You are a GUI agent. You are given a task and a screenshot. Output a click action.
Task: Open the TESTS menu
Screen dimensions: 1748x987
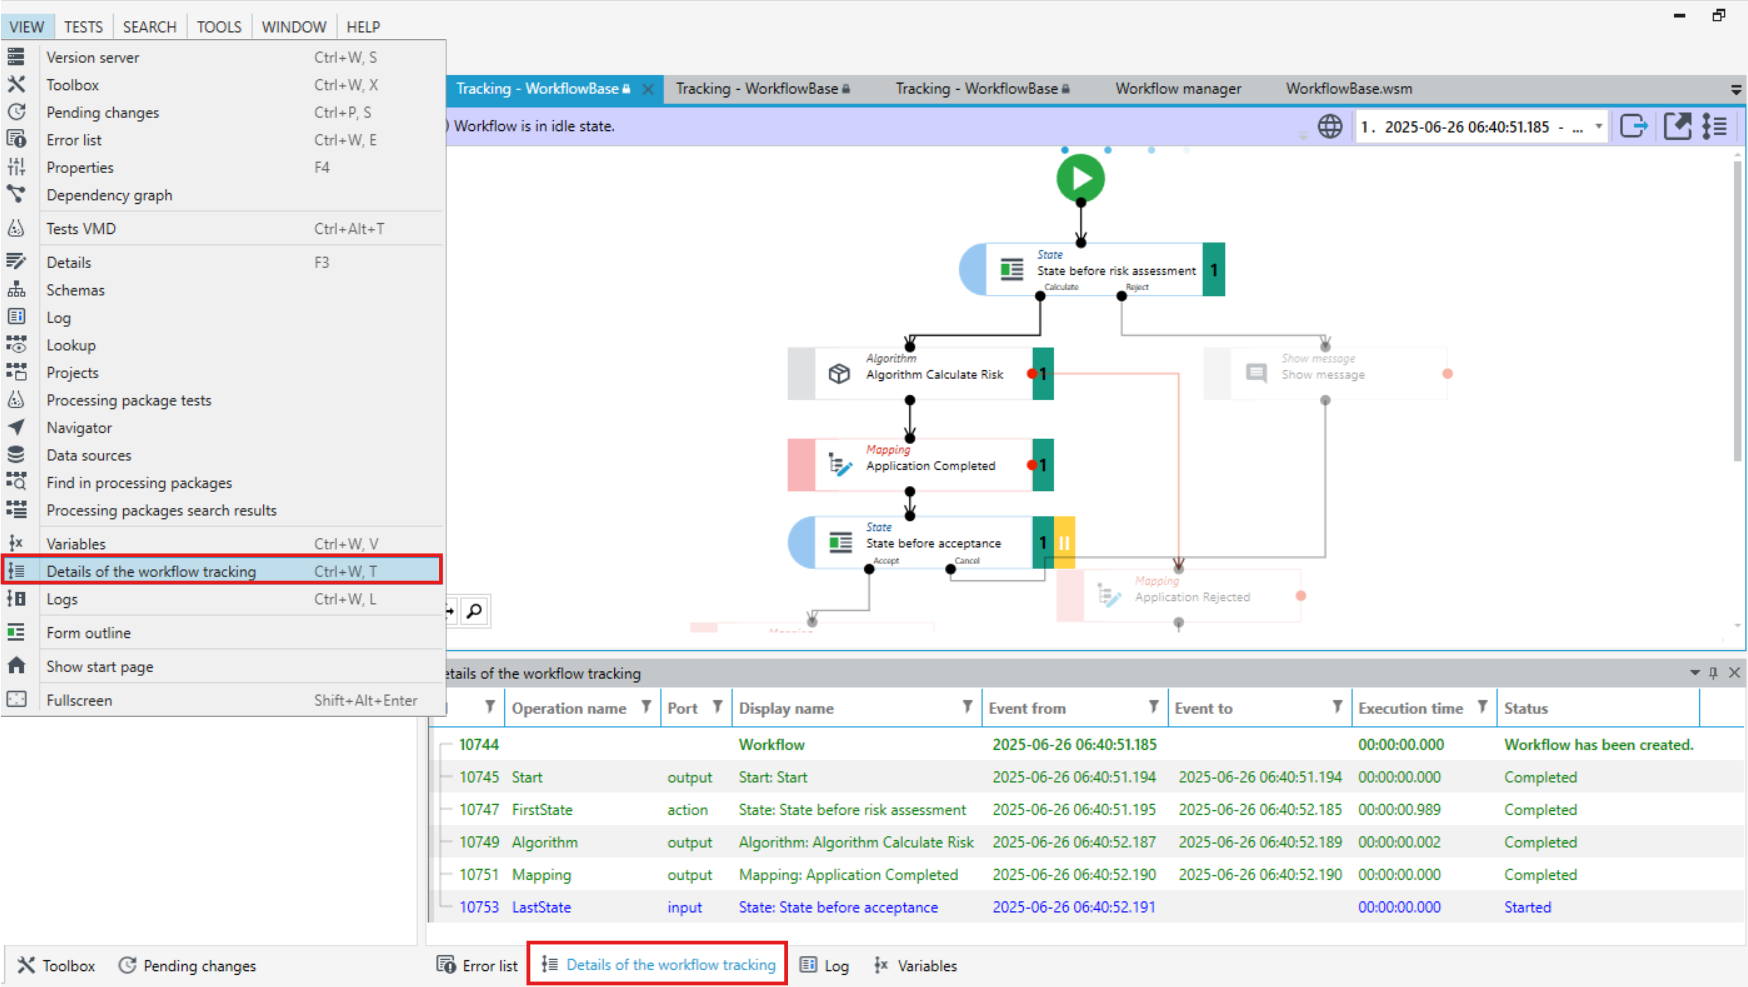point(83,27)
